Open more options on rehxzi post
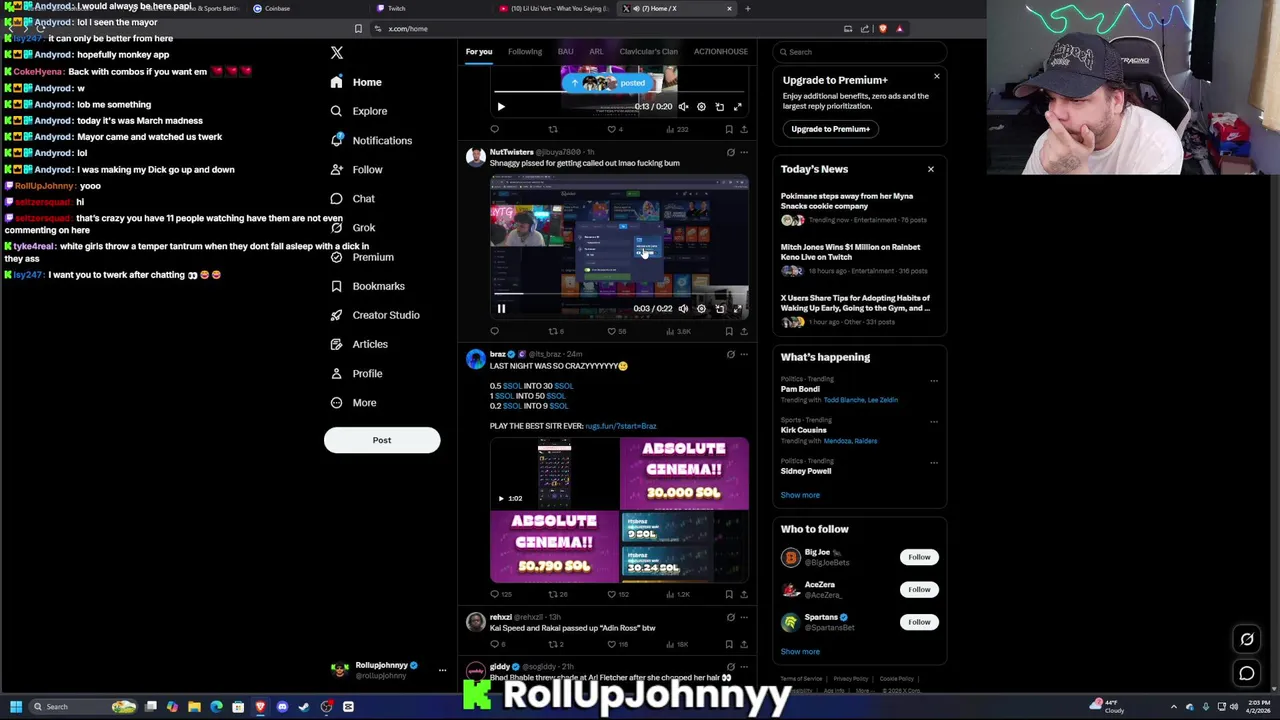Image resolution: width=1280 pixels, height=720 pixels. [743, 617]
